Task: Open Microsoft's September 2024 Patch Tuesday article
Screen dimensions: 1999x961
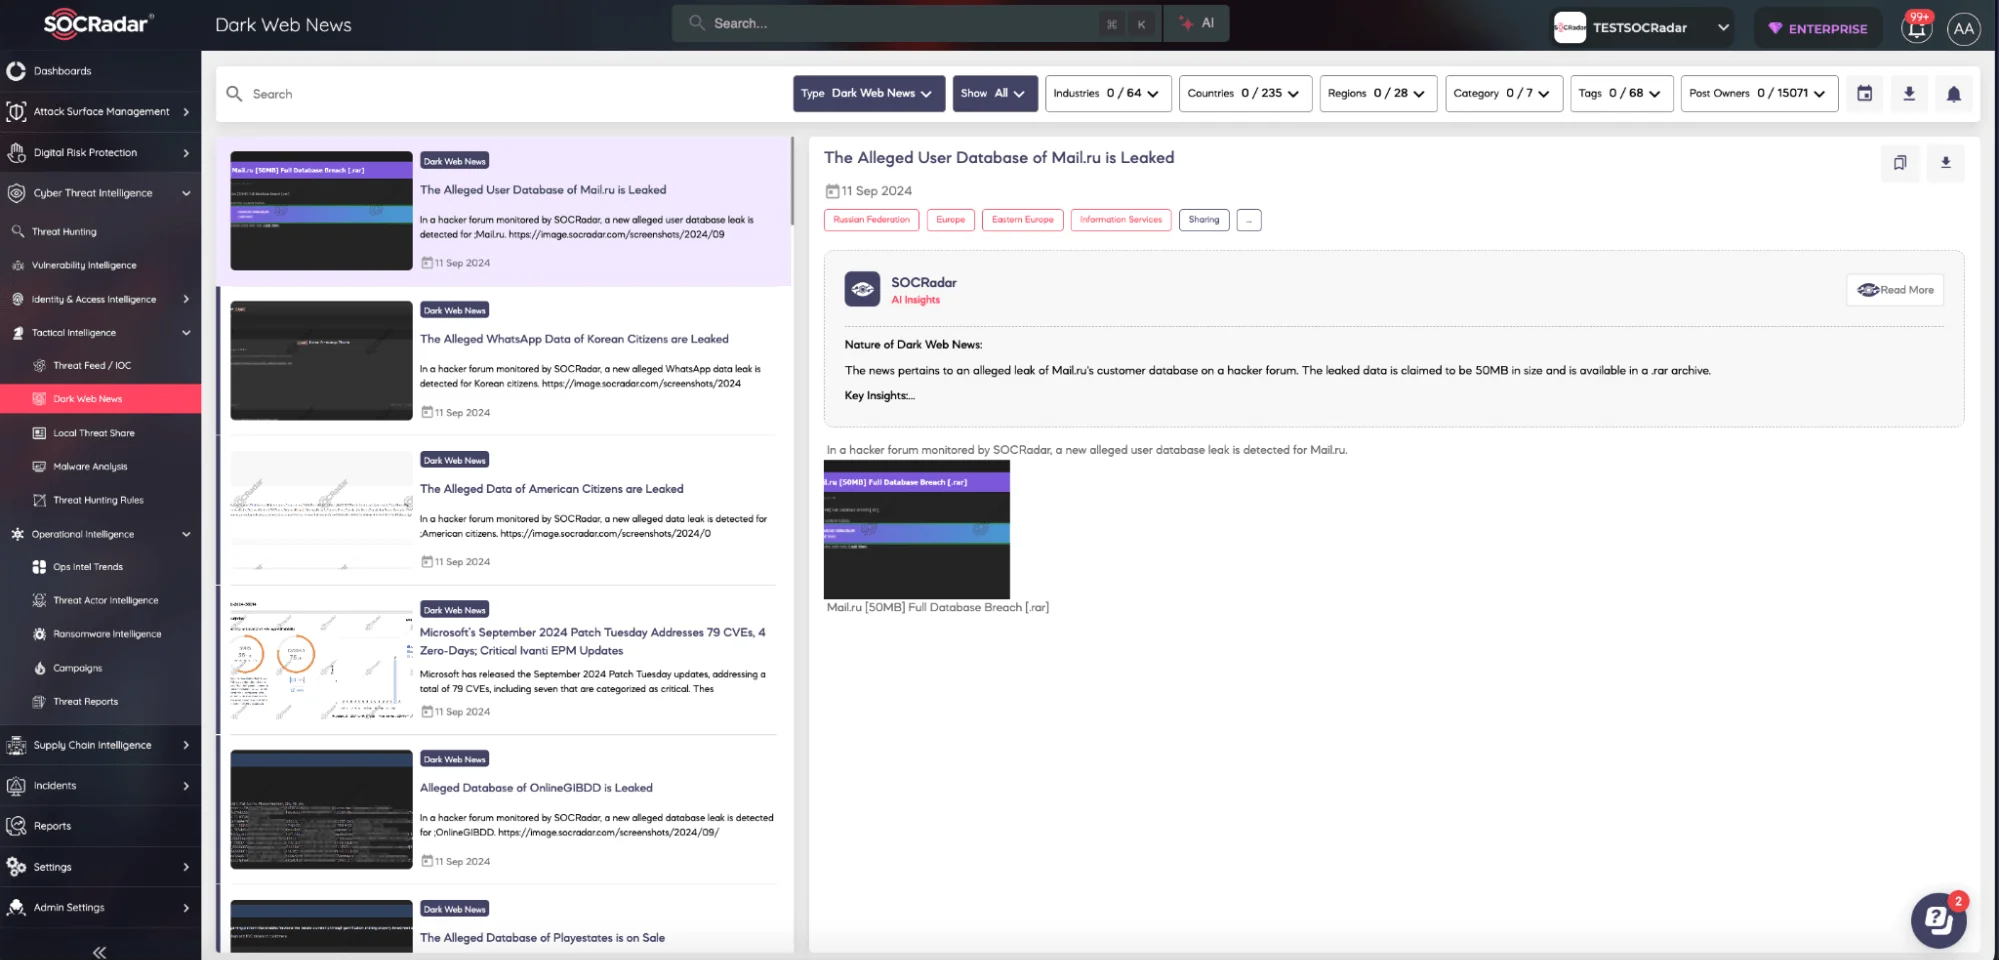Action: tap(593, 642)
